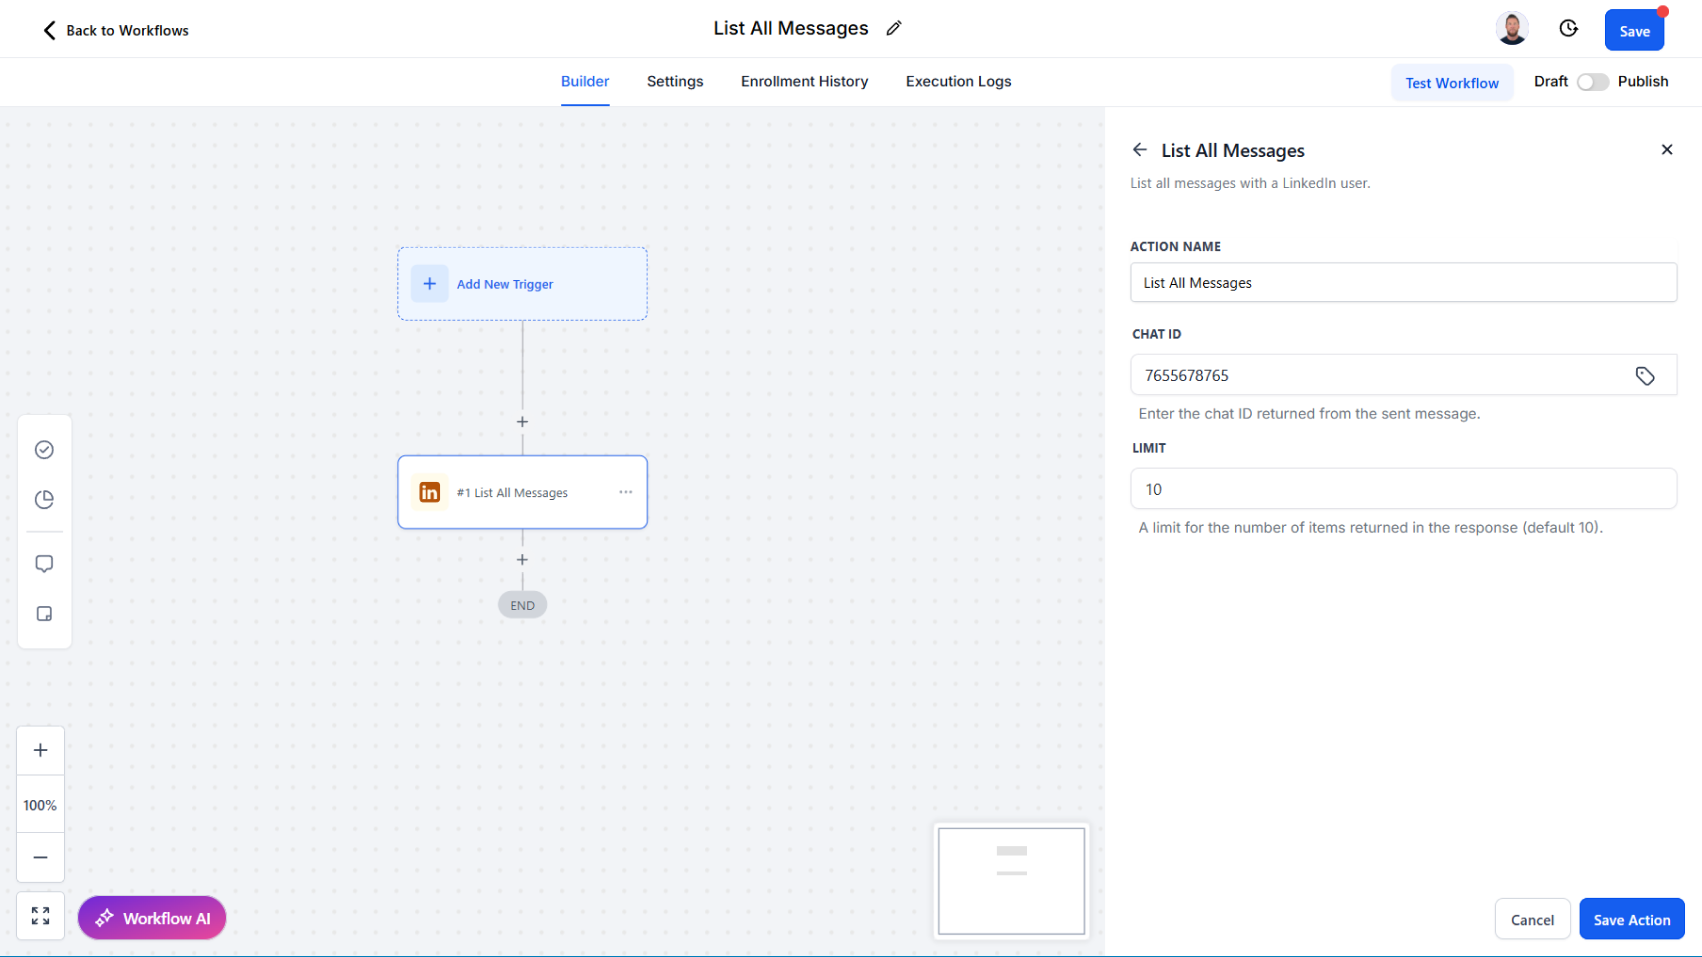Select the notes icon at sidebar bottom

click(44, 613)
